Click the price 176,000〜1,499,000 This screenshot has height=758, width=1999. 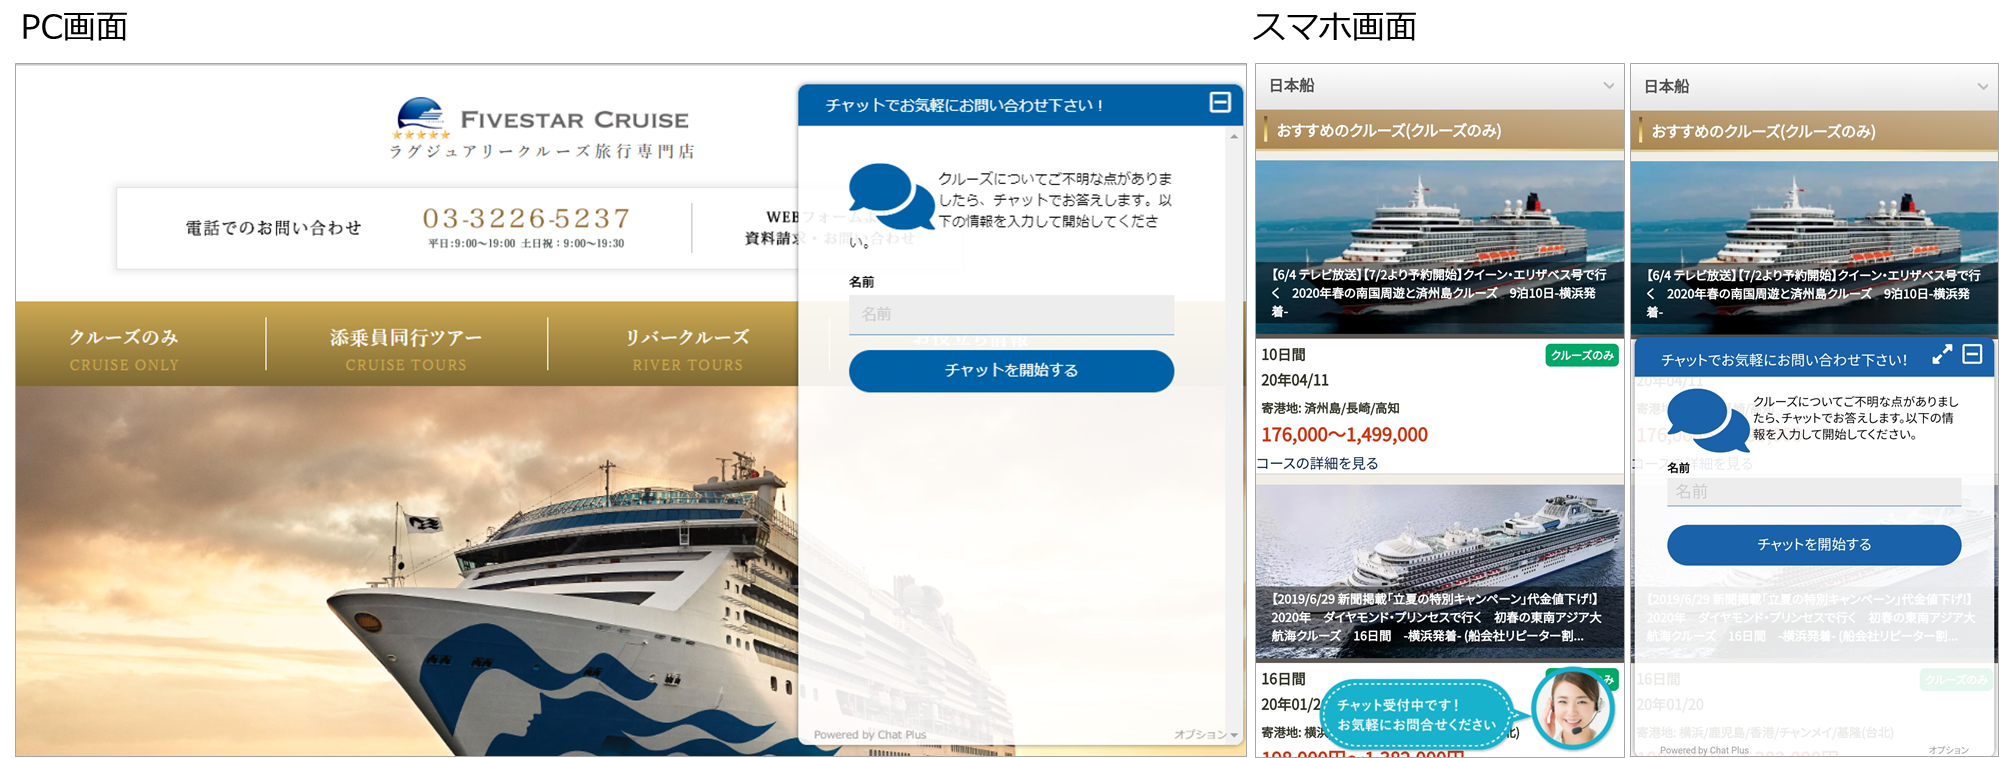tap(1344, 435)
